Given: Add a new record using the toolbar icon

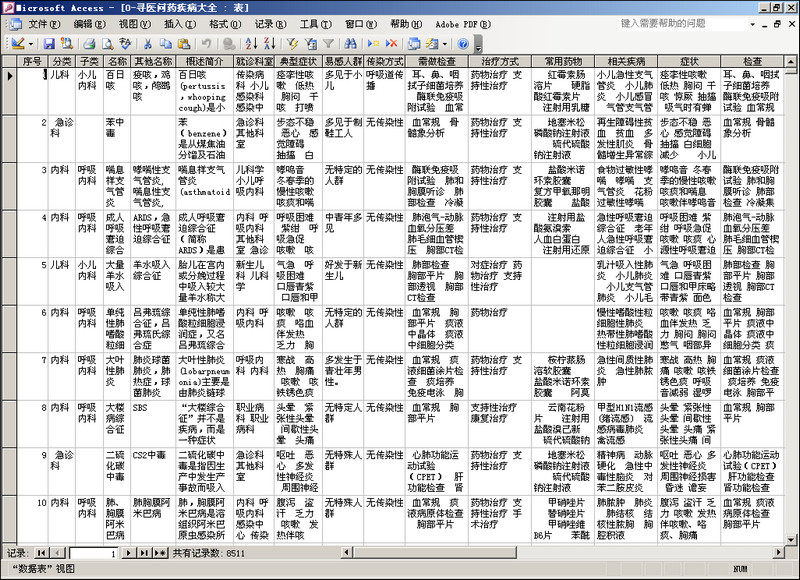Looking at the screenshot, I should pos(373,44).
